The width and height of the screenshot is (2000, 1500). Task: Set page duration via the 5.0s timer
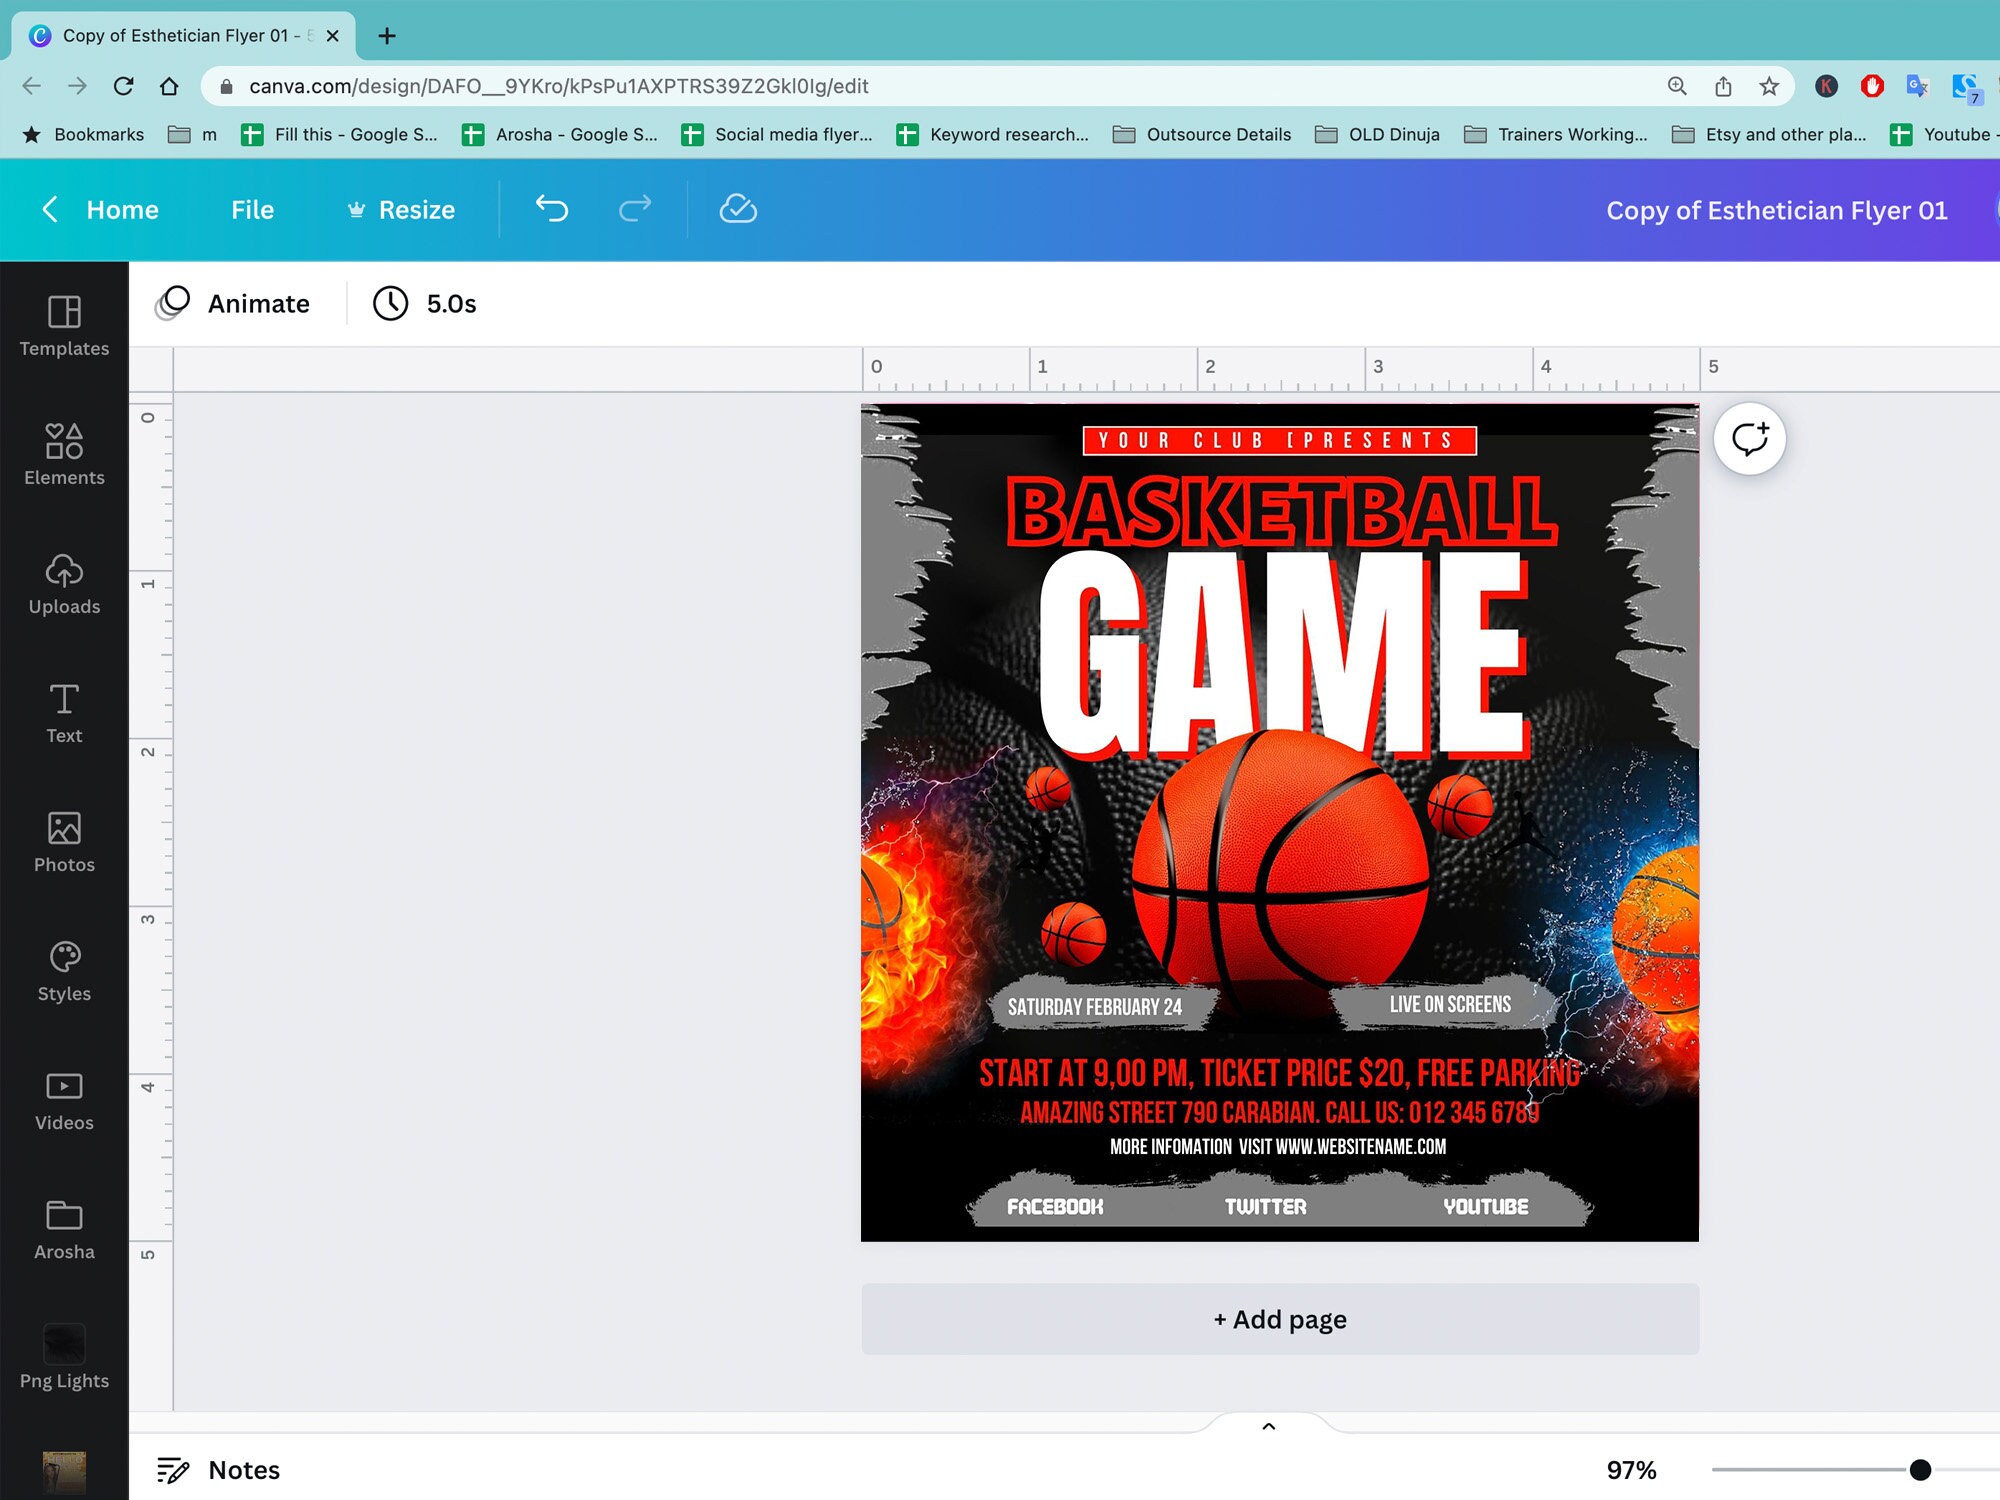(423, 303)
